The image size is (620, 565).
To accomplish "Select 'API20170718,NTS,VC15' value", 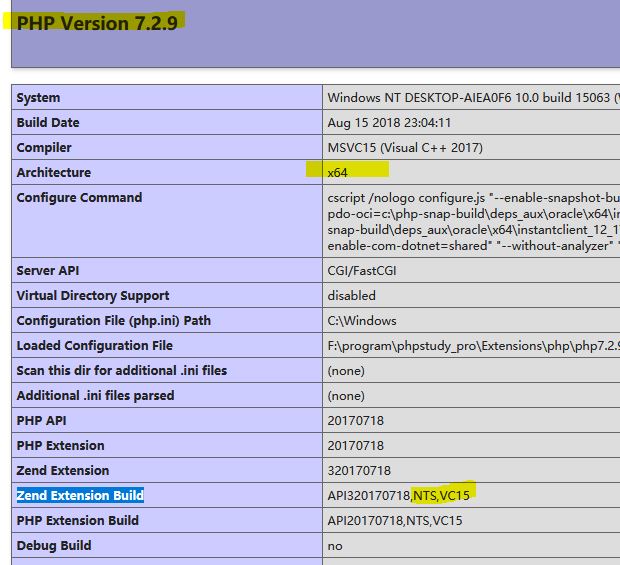I will [395, 521].
